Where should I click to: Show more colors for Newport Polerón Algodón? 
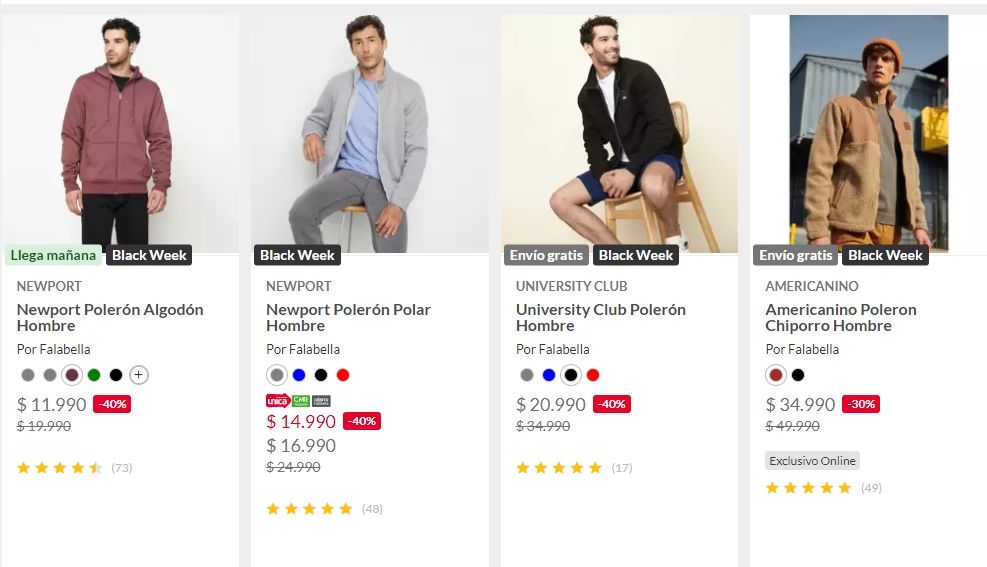[139, 375]
